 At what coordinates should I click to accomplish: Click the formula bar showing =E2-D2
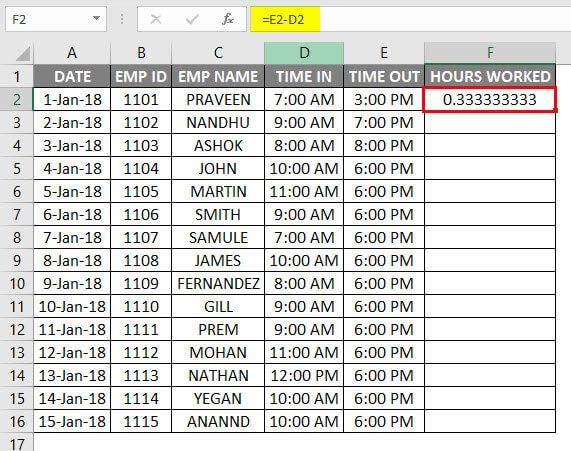411,19
